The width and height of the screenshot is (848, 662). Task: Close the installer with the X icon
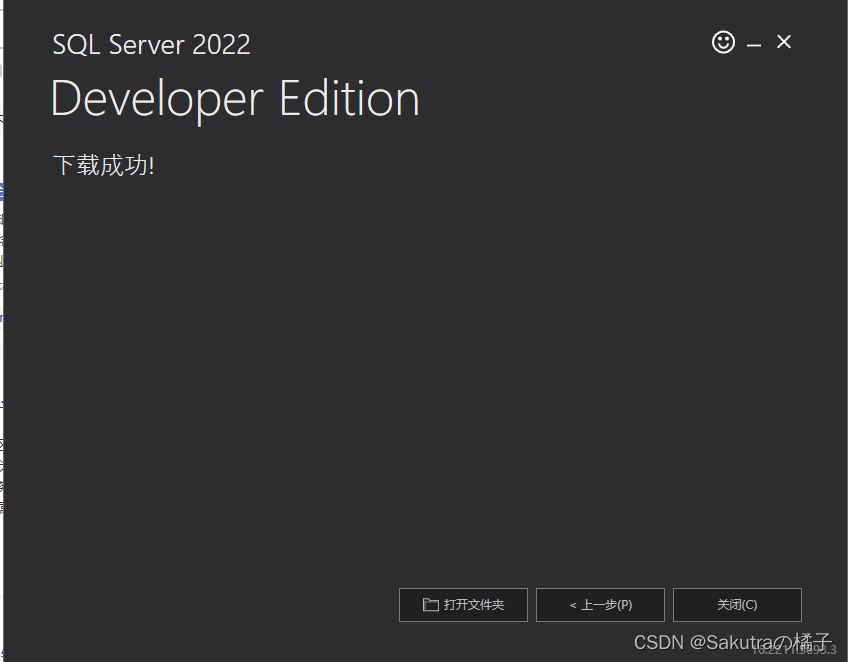(x=784, y=42)
